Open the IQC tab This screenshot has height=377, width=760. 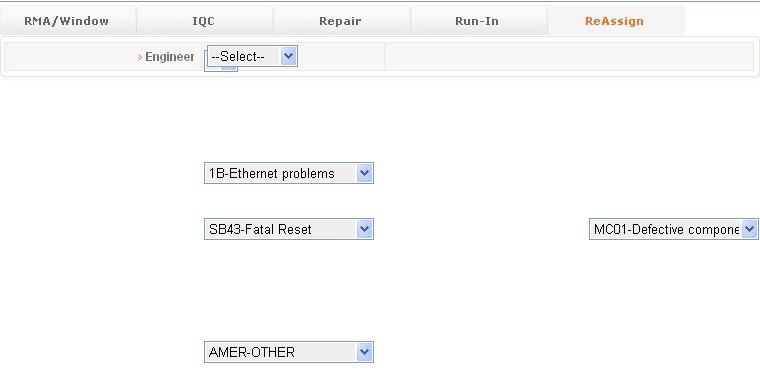click(204, 21)
